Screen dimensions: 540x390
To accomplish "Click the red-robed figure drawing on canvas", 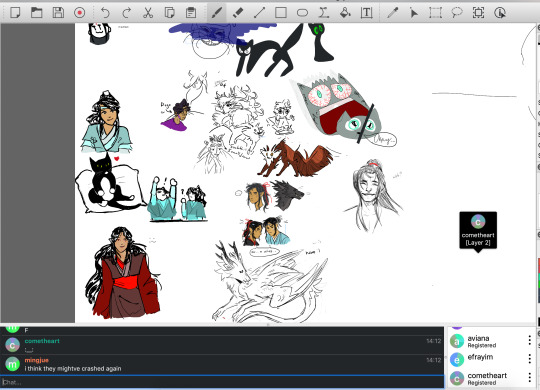I will 123,273.
